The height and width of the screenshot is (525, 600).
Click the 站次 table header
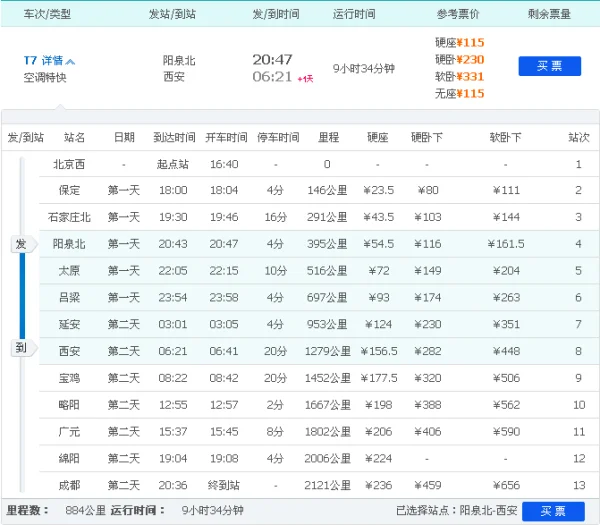579,137
